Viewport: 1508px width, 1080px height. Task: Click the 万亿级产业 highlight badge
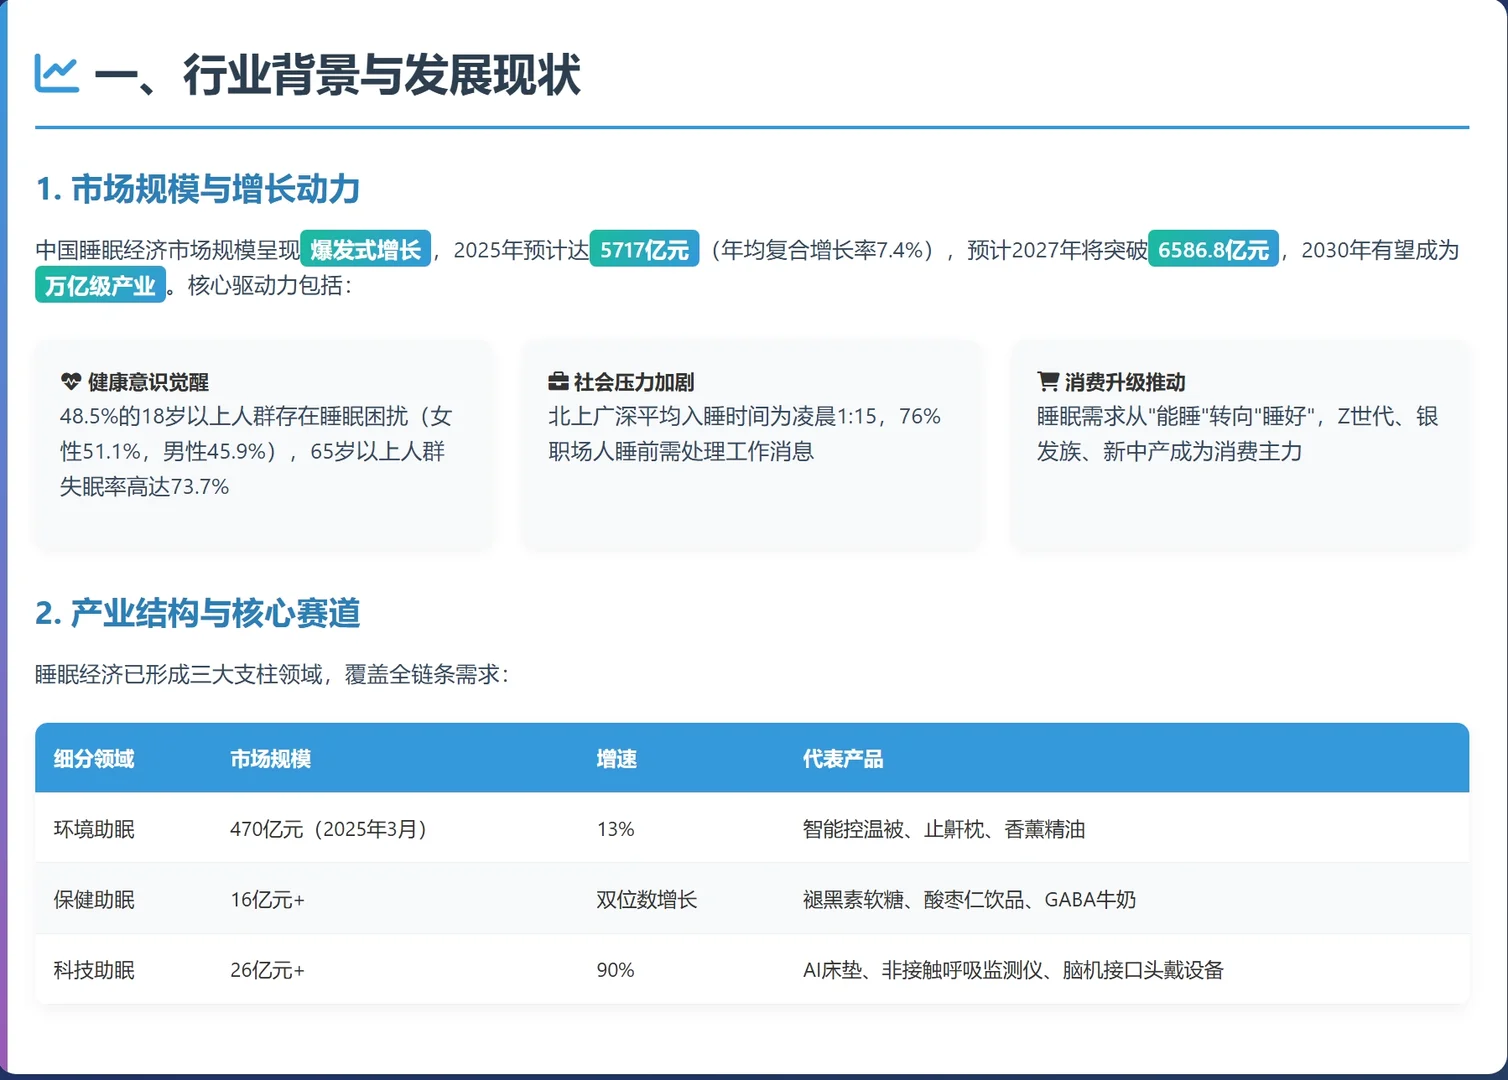tap(100, 285)
